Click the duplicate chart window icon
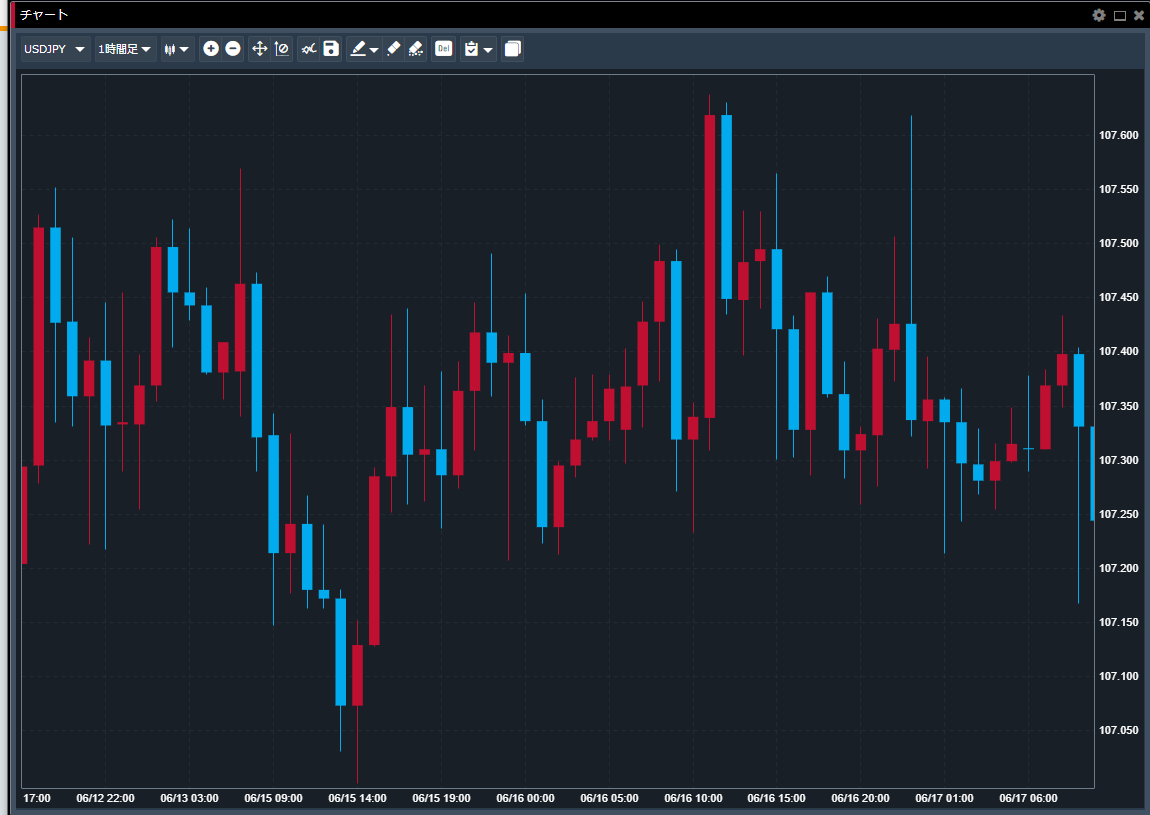 [x=513, y=48]
